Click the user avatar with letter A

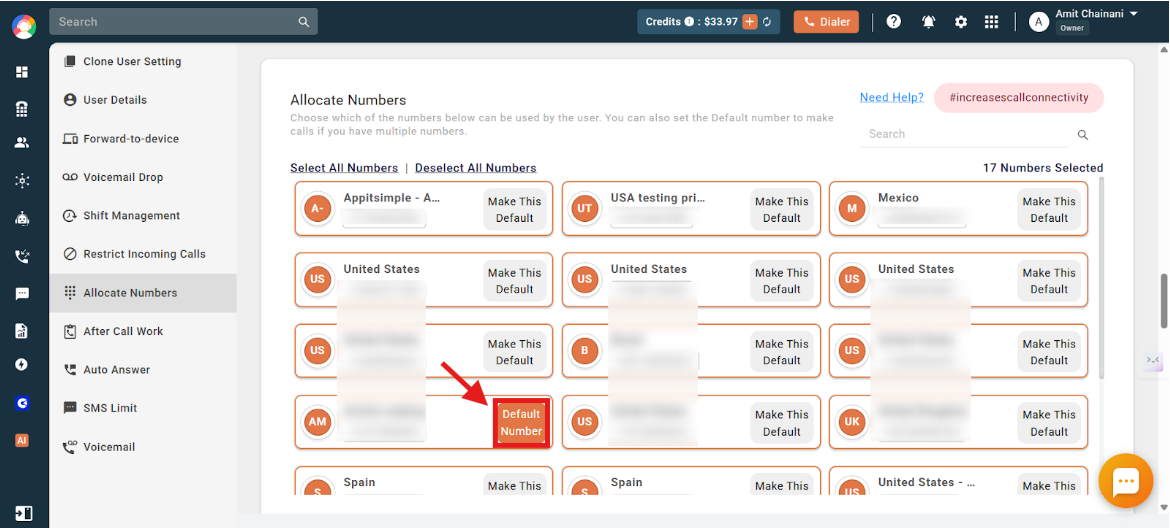[x=1039, y=22]
